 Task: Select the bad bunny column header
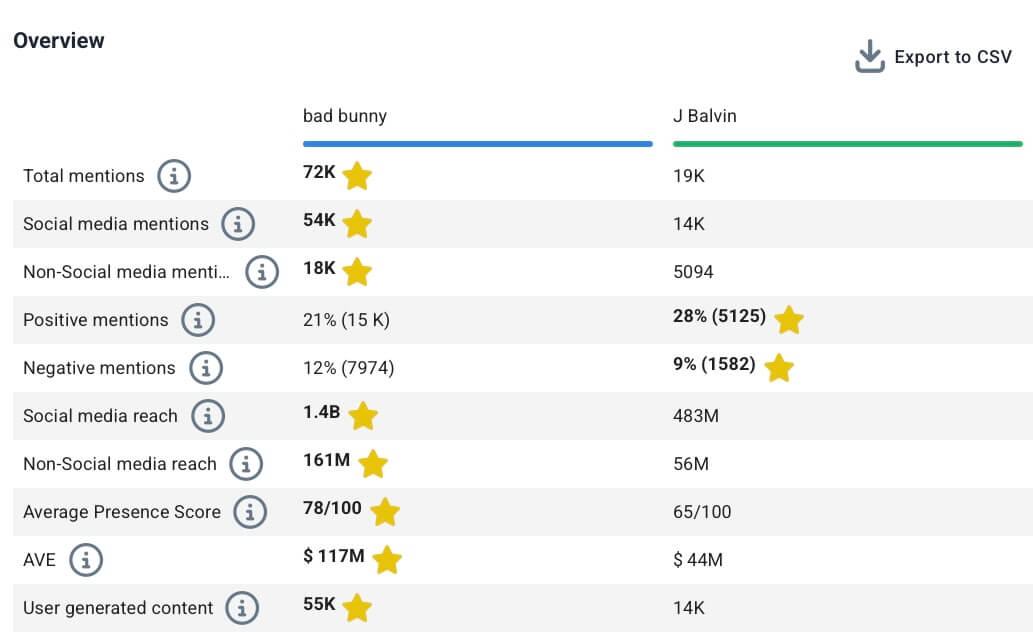point(345,116)
